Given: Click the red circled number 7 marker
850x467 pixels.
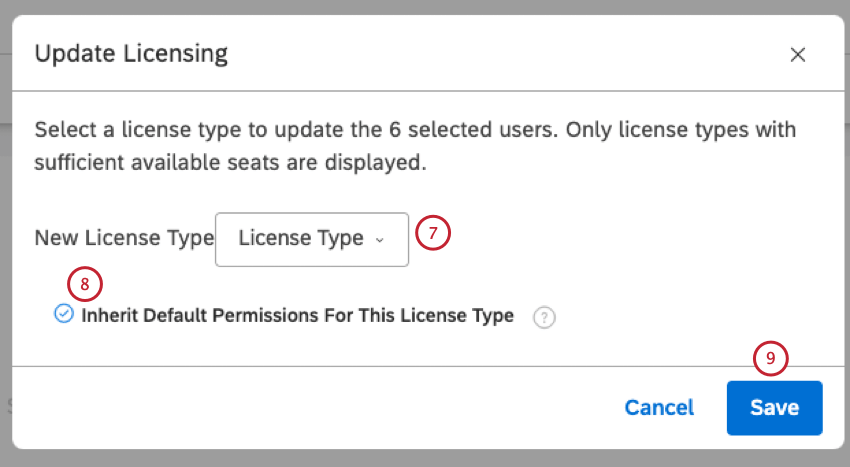Looking at the screenshot, I should pyautogui.click(x=433, y=234).
